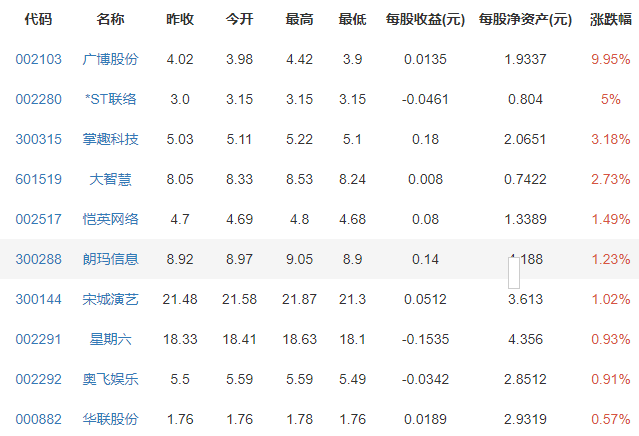Select the 9.95% change value for 广博股份
This screenshot has width=639, height=436.
611,59
